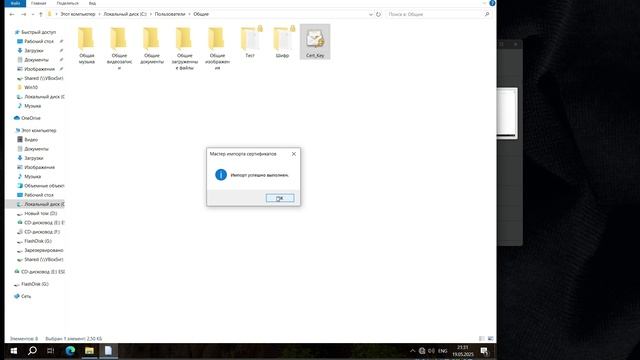Go up one folder level
The image size is (640, 360).
click(x=40, y=14)
